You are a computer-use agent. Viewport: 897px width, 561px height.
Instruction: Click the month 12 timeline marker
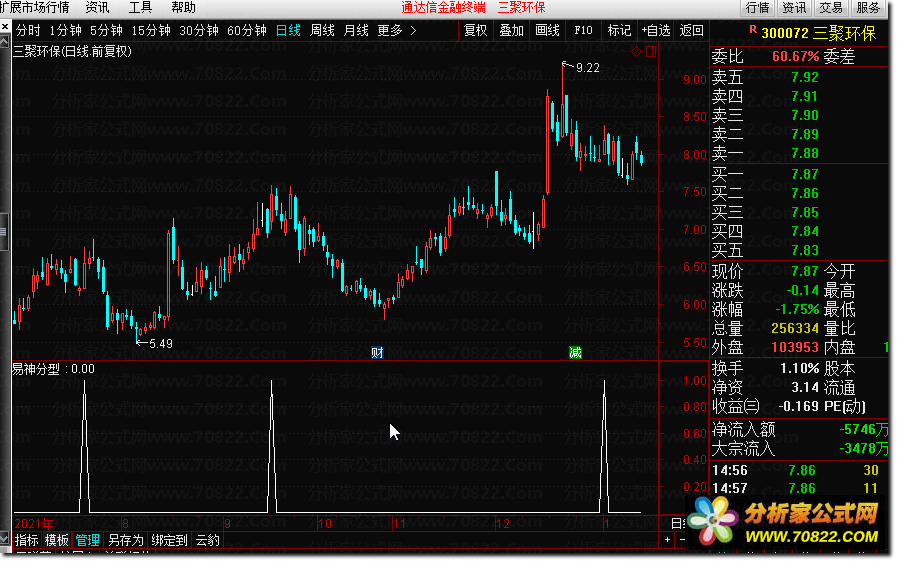(502, 524)
